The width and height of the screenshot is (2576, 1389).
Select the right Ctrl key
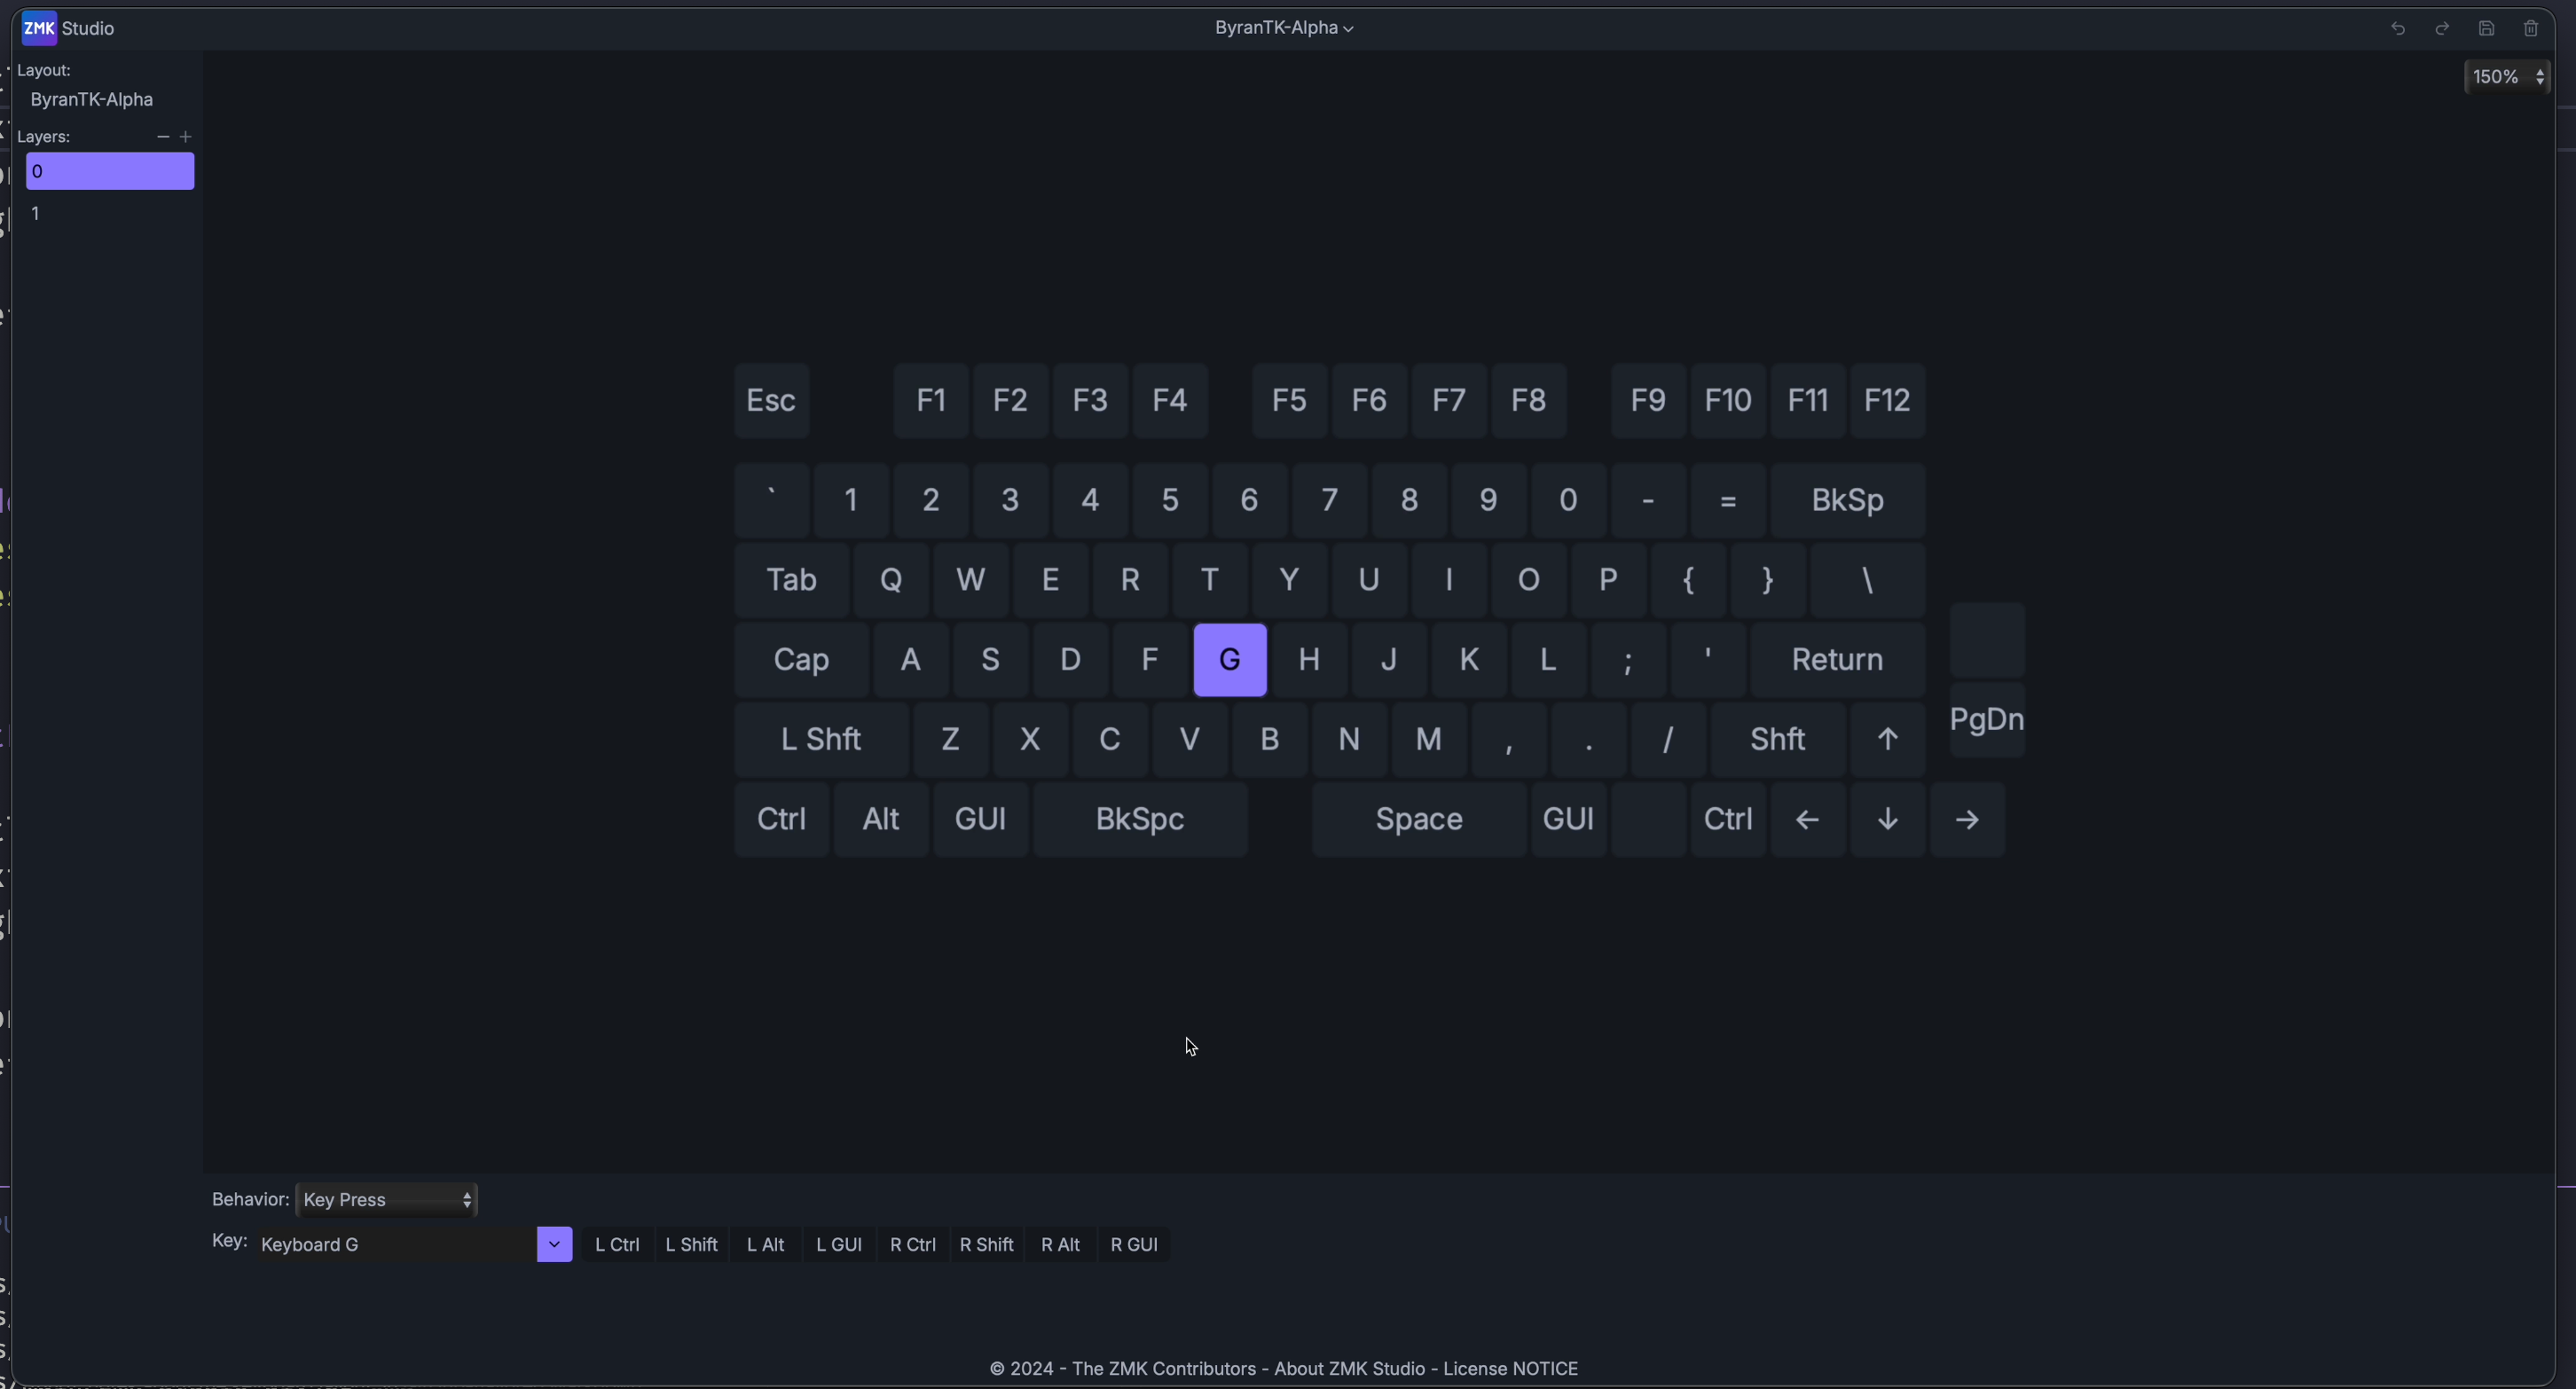(x=1728, y=820)
